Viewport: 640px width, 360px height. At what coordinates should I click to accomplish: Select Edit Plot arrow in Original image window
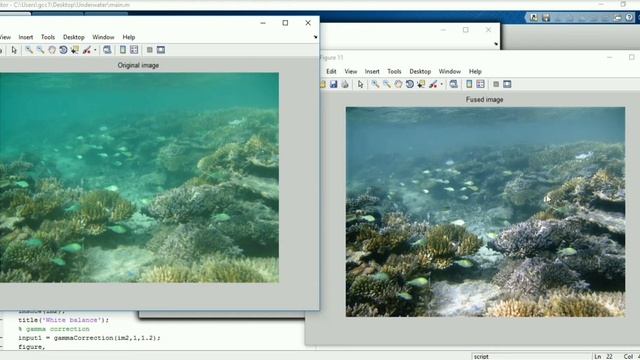pos(14,50)
